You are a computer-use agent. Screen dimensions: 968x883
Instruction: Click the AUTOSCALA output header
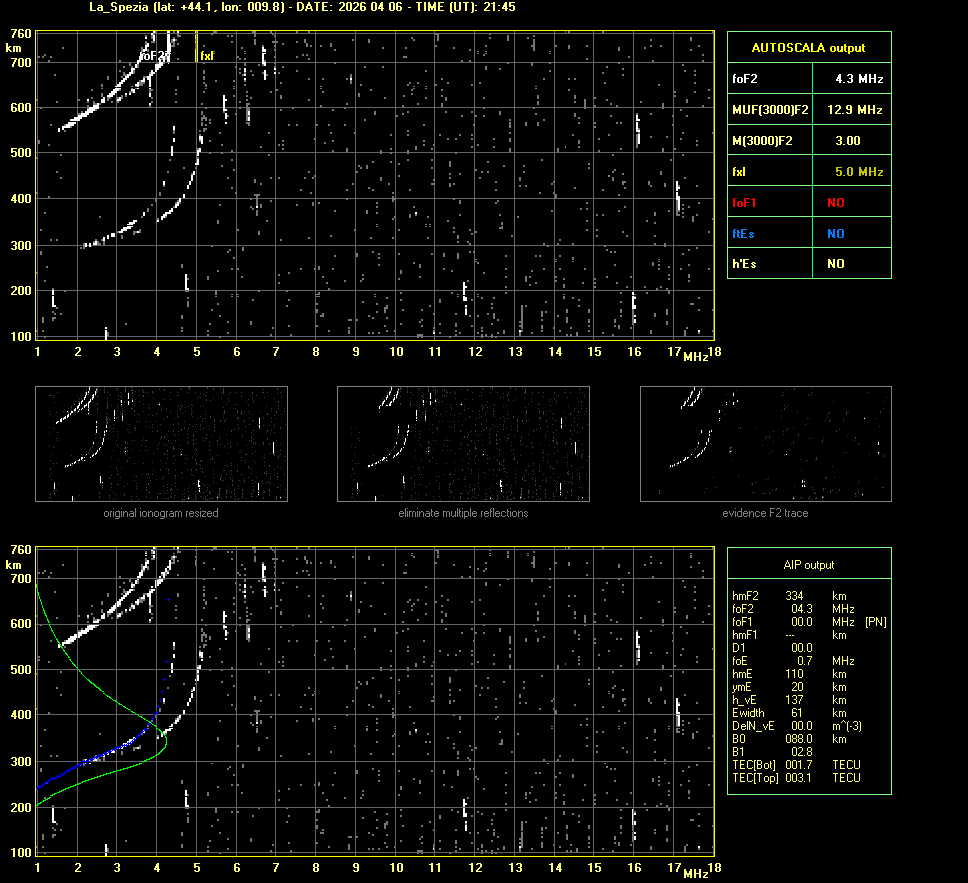808,47
